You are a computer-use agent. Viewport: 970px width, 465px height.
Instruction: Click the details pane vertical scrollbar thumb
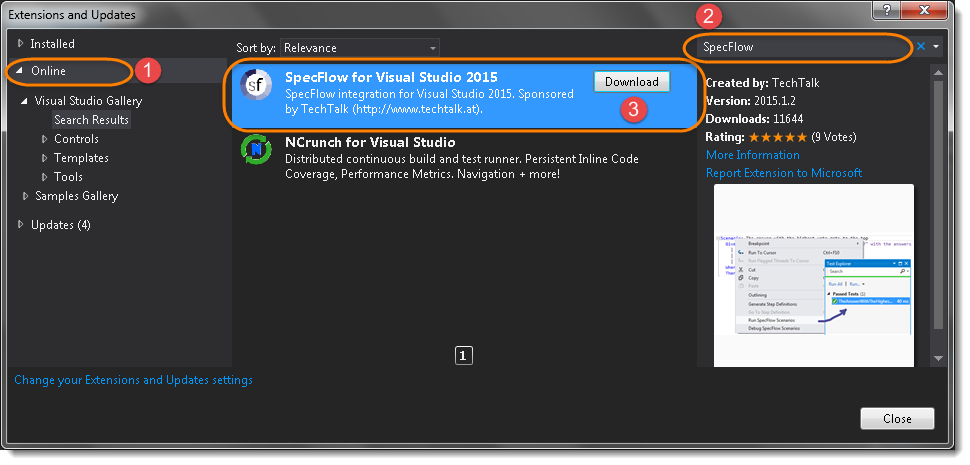(938, 204)
